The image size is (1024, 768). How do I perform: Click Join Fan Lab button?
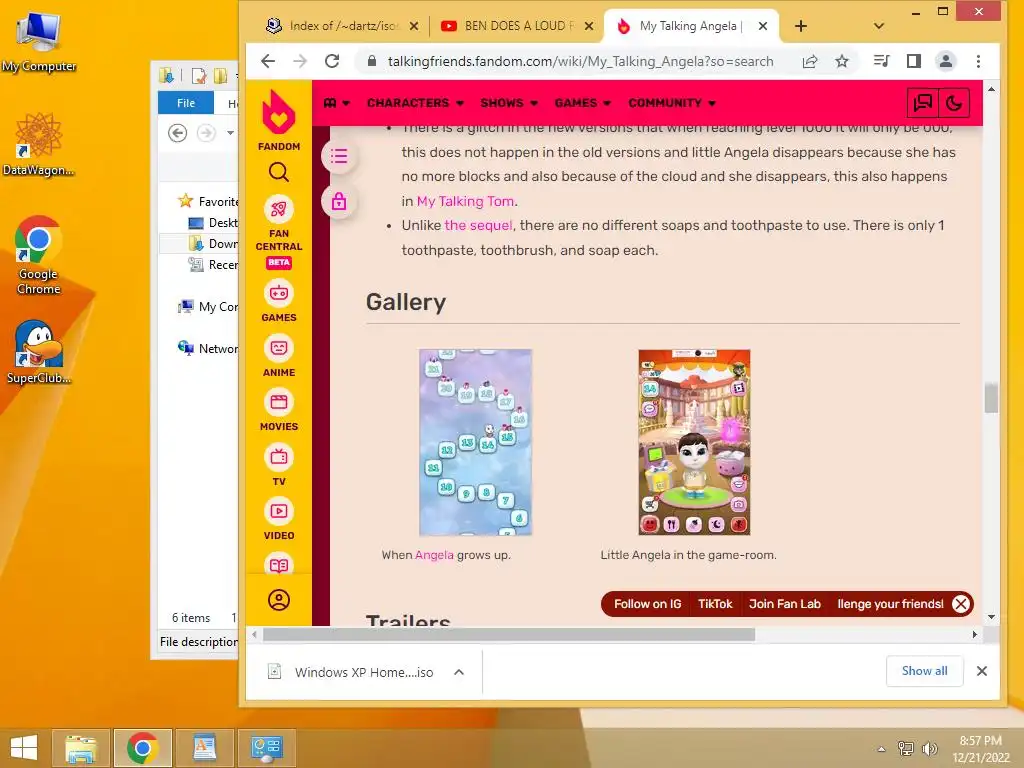[x=784, y=604]
